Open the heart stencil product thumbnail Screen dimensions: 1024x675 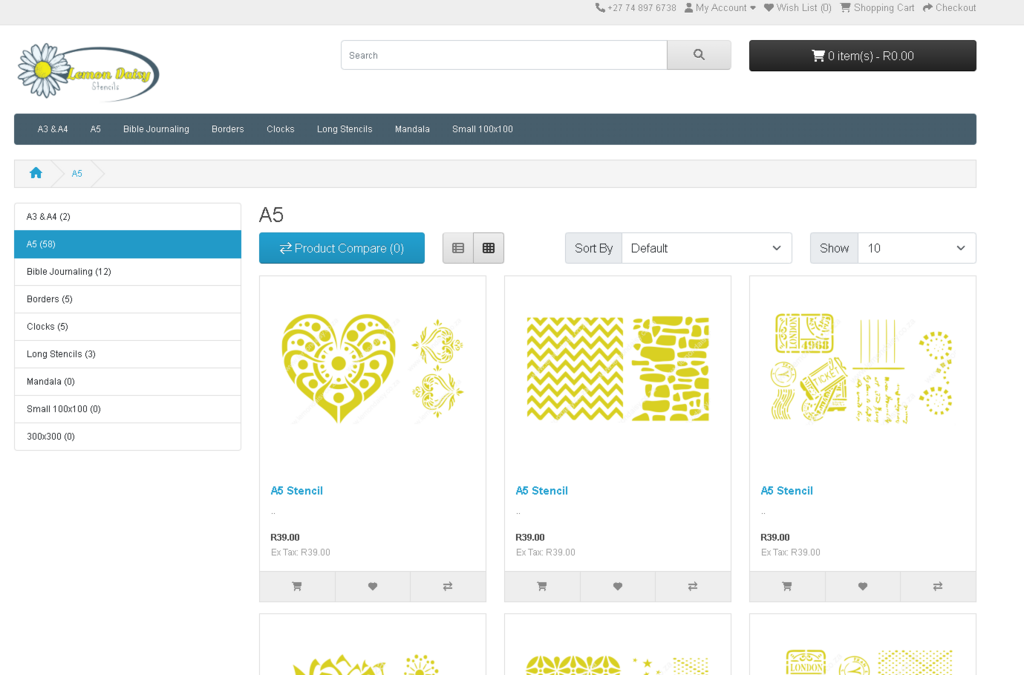point(372,368)
